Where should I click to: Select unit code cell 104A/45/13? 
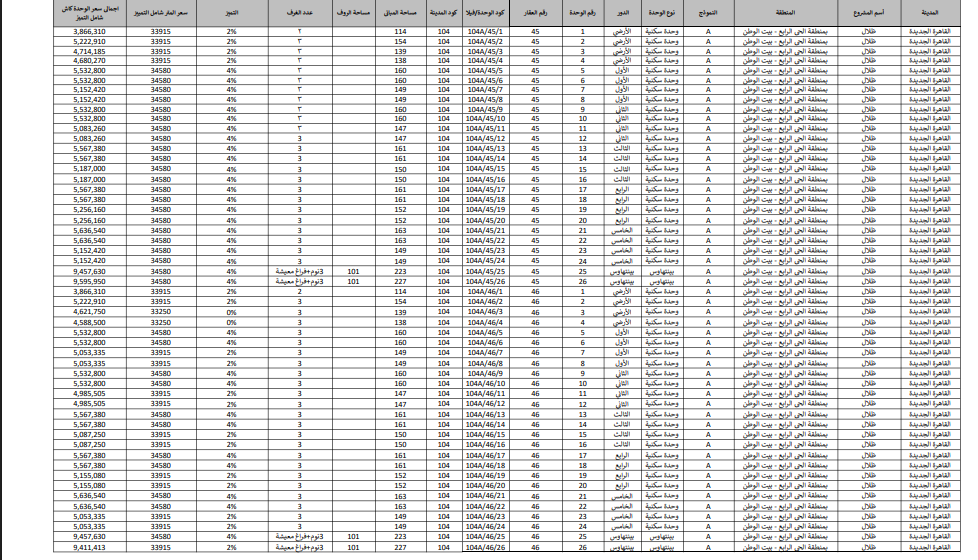[485, 148]
